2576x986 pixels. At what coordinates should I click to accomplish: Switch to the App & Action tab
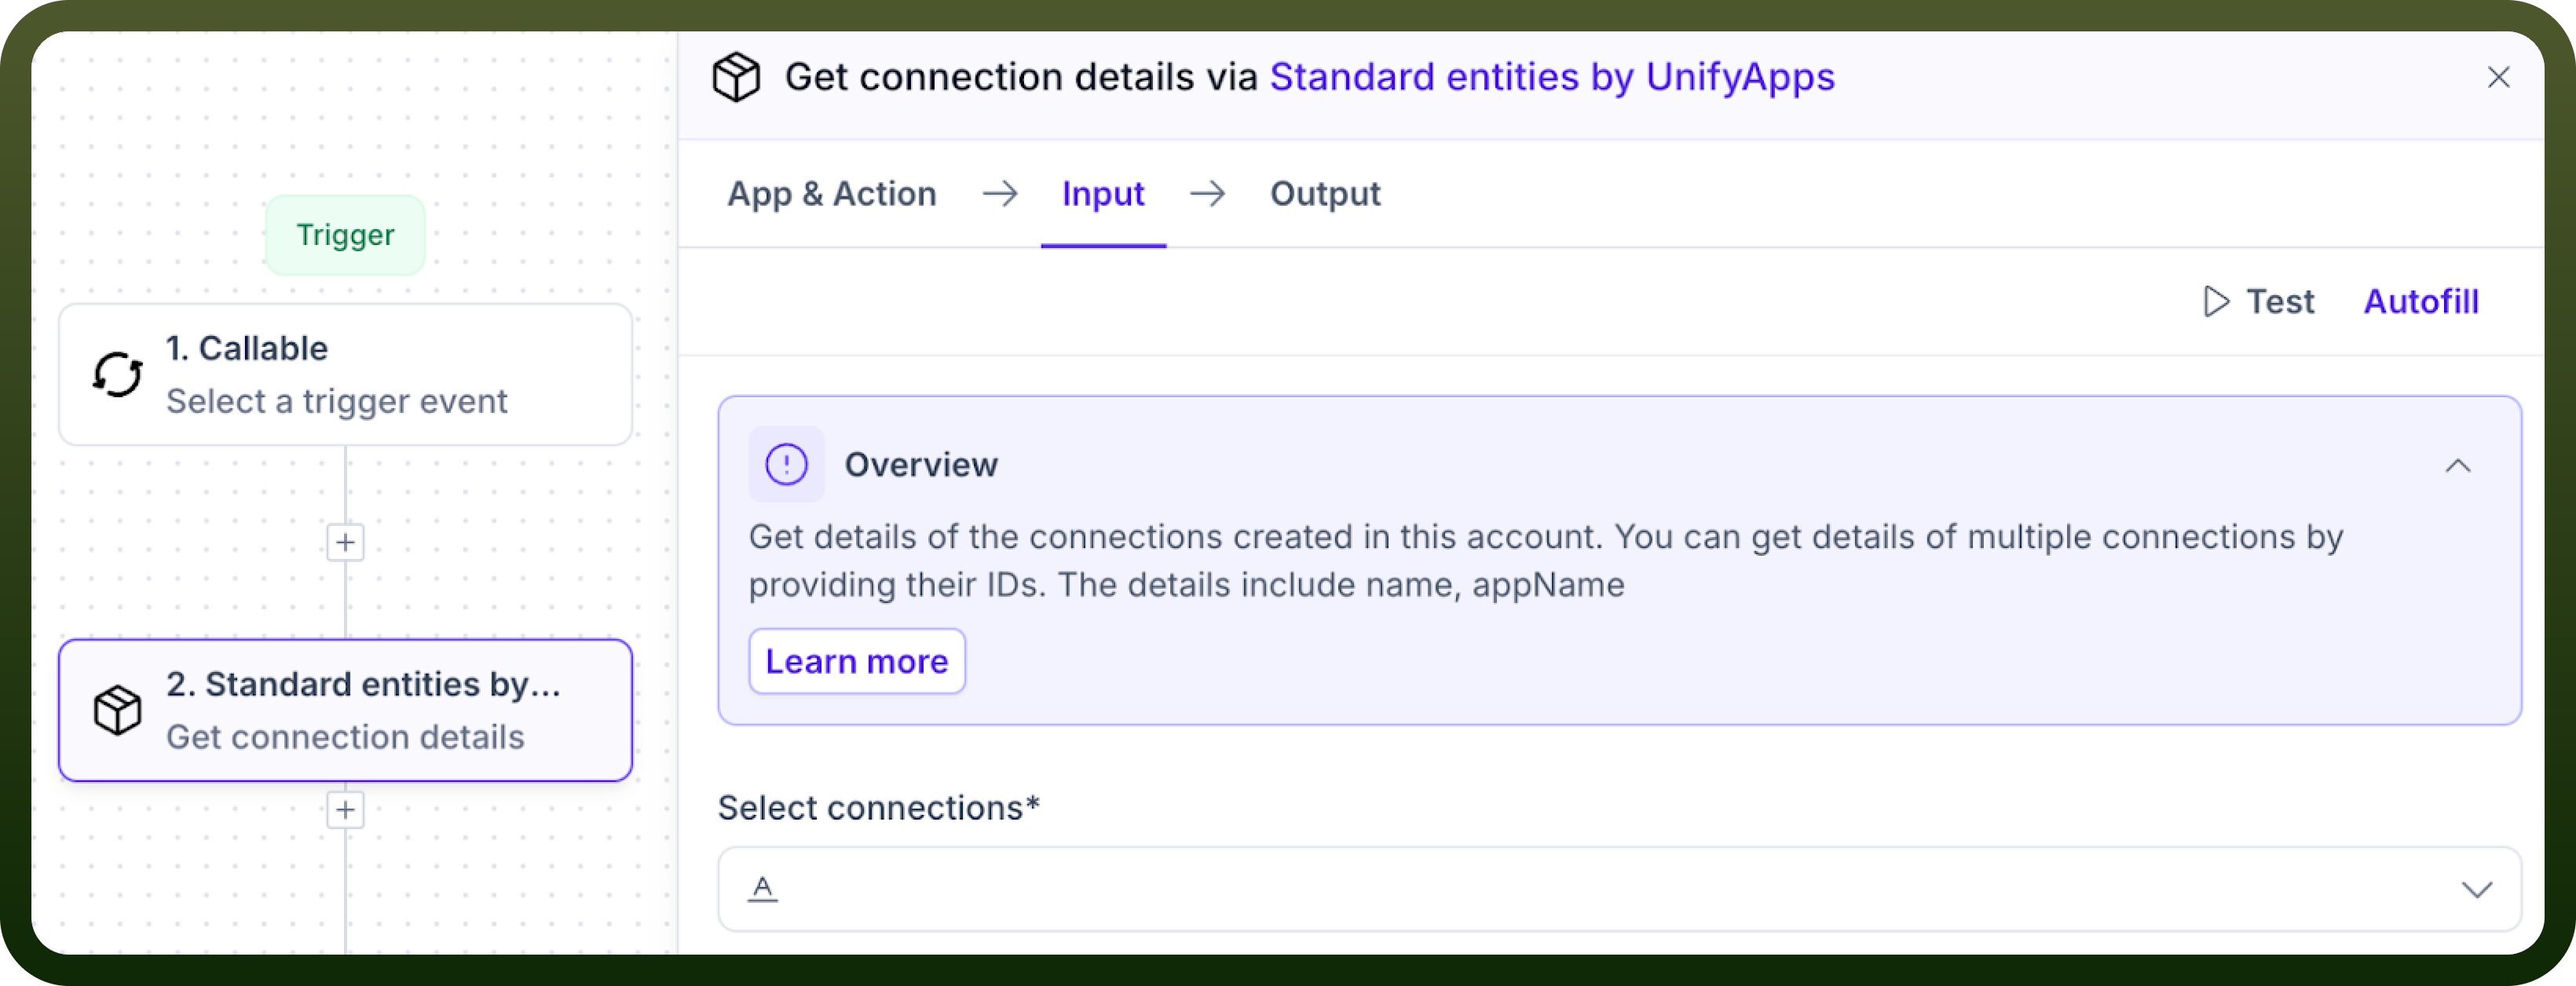point(831,194)
